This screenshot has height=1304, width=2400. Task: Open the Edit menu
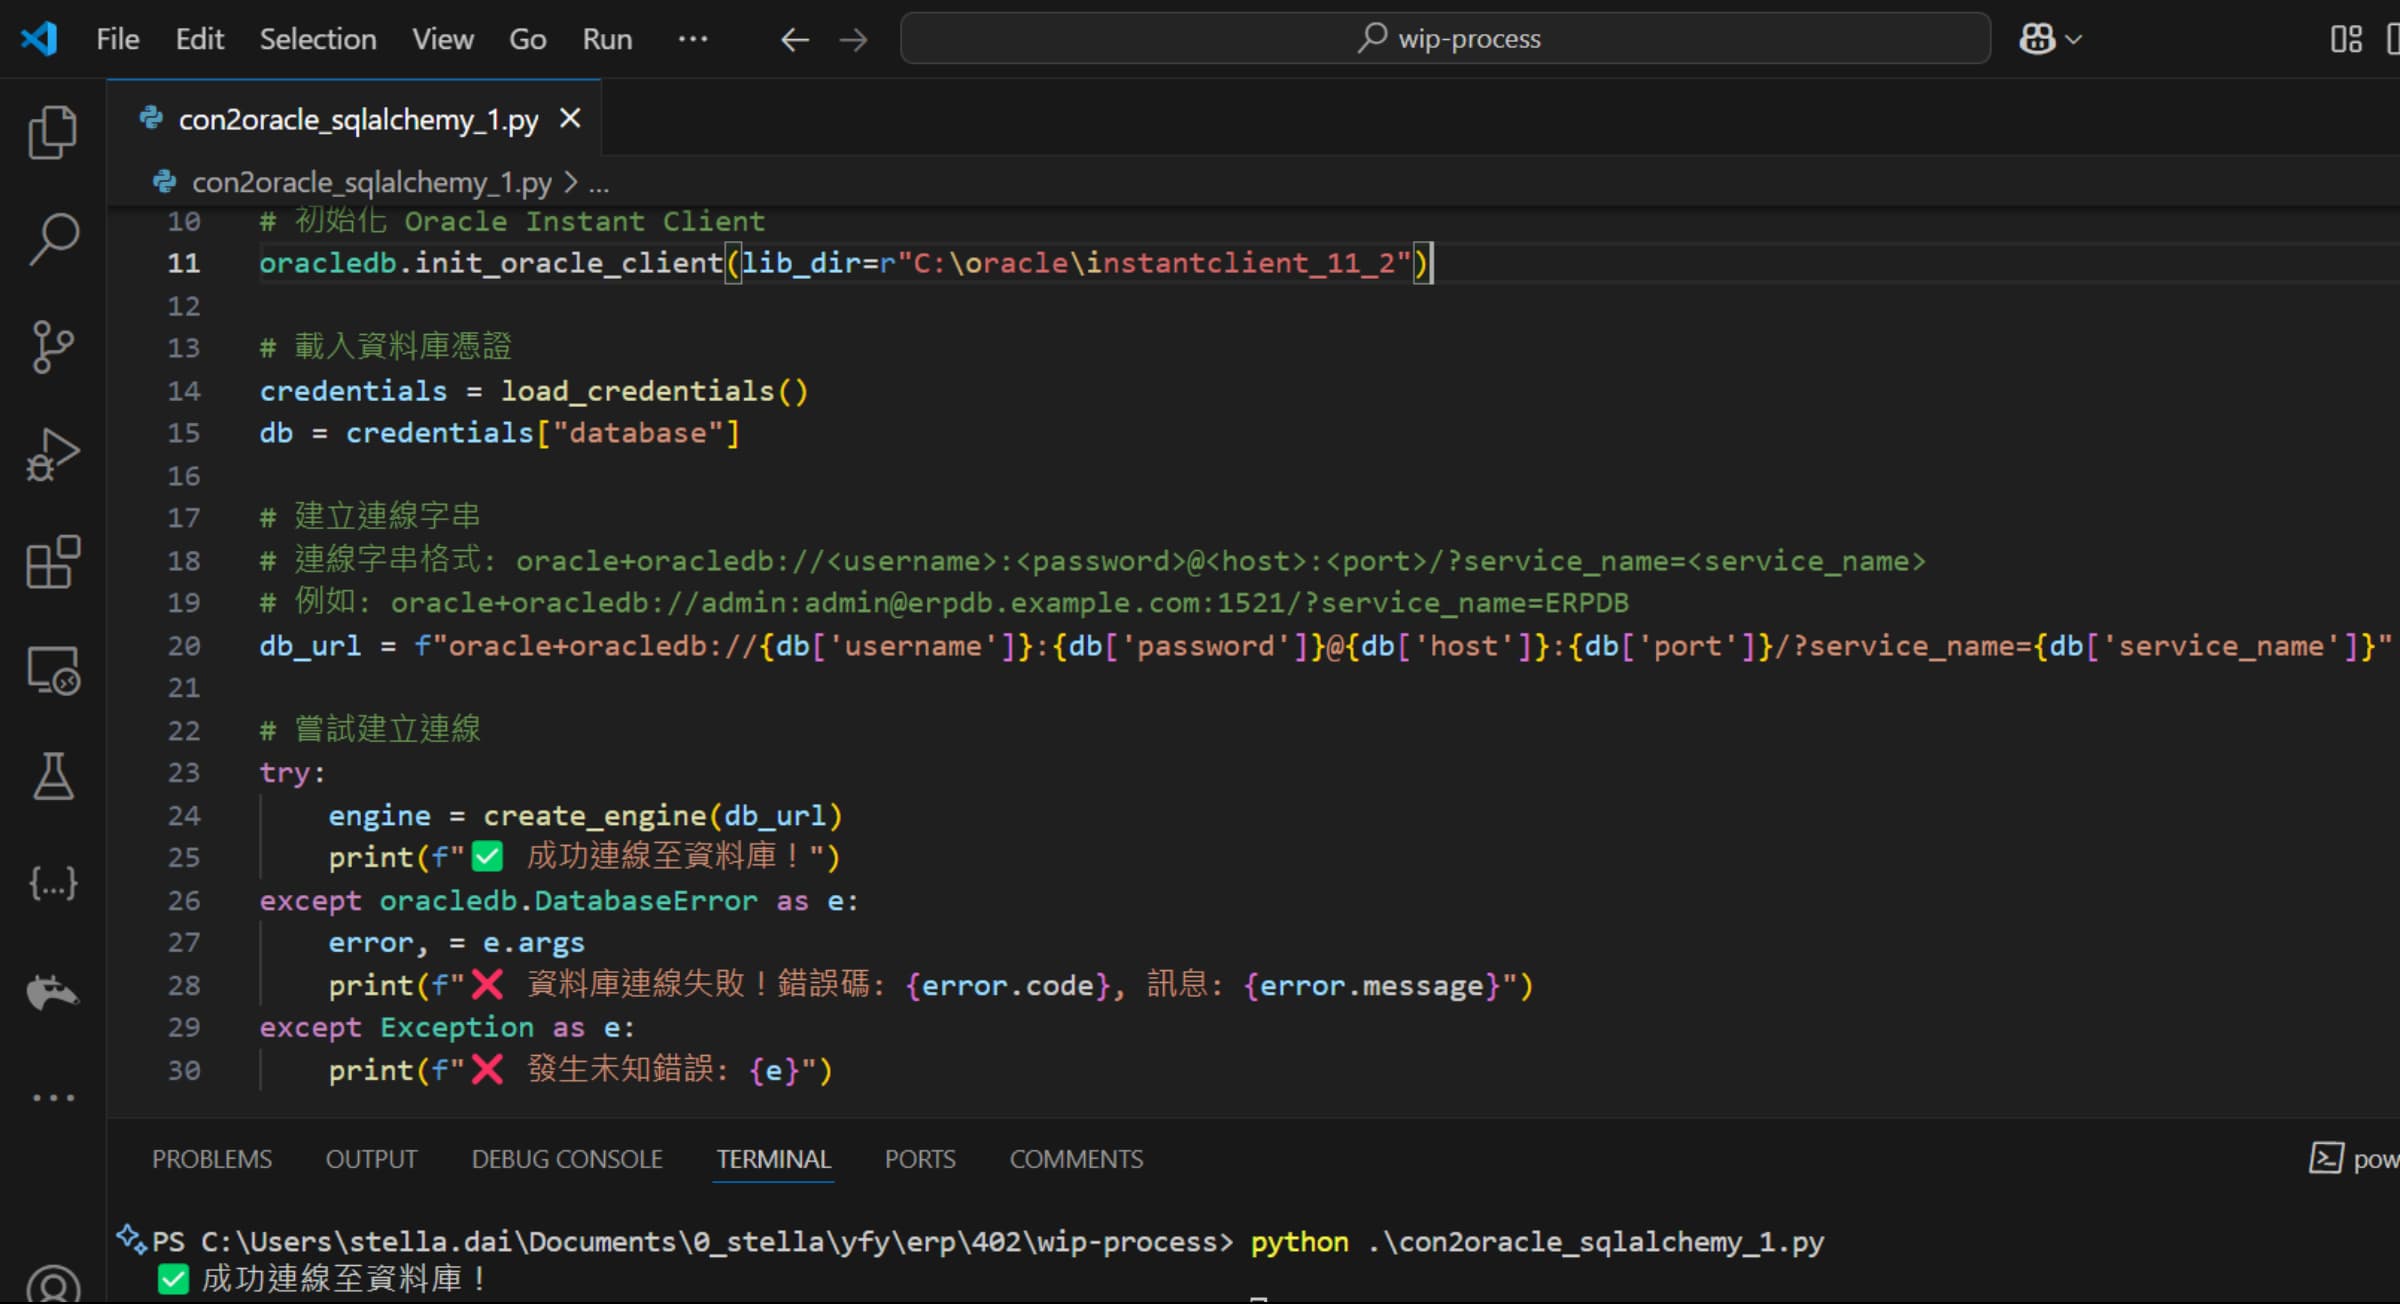(199, 39)
